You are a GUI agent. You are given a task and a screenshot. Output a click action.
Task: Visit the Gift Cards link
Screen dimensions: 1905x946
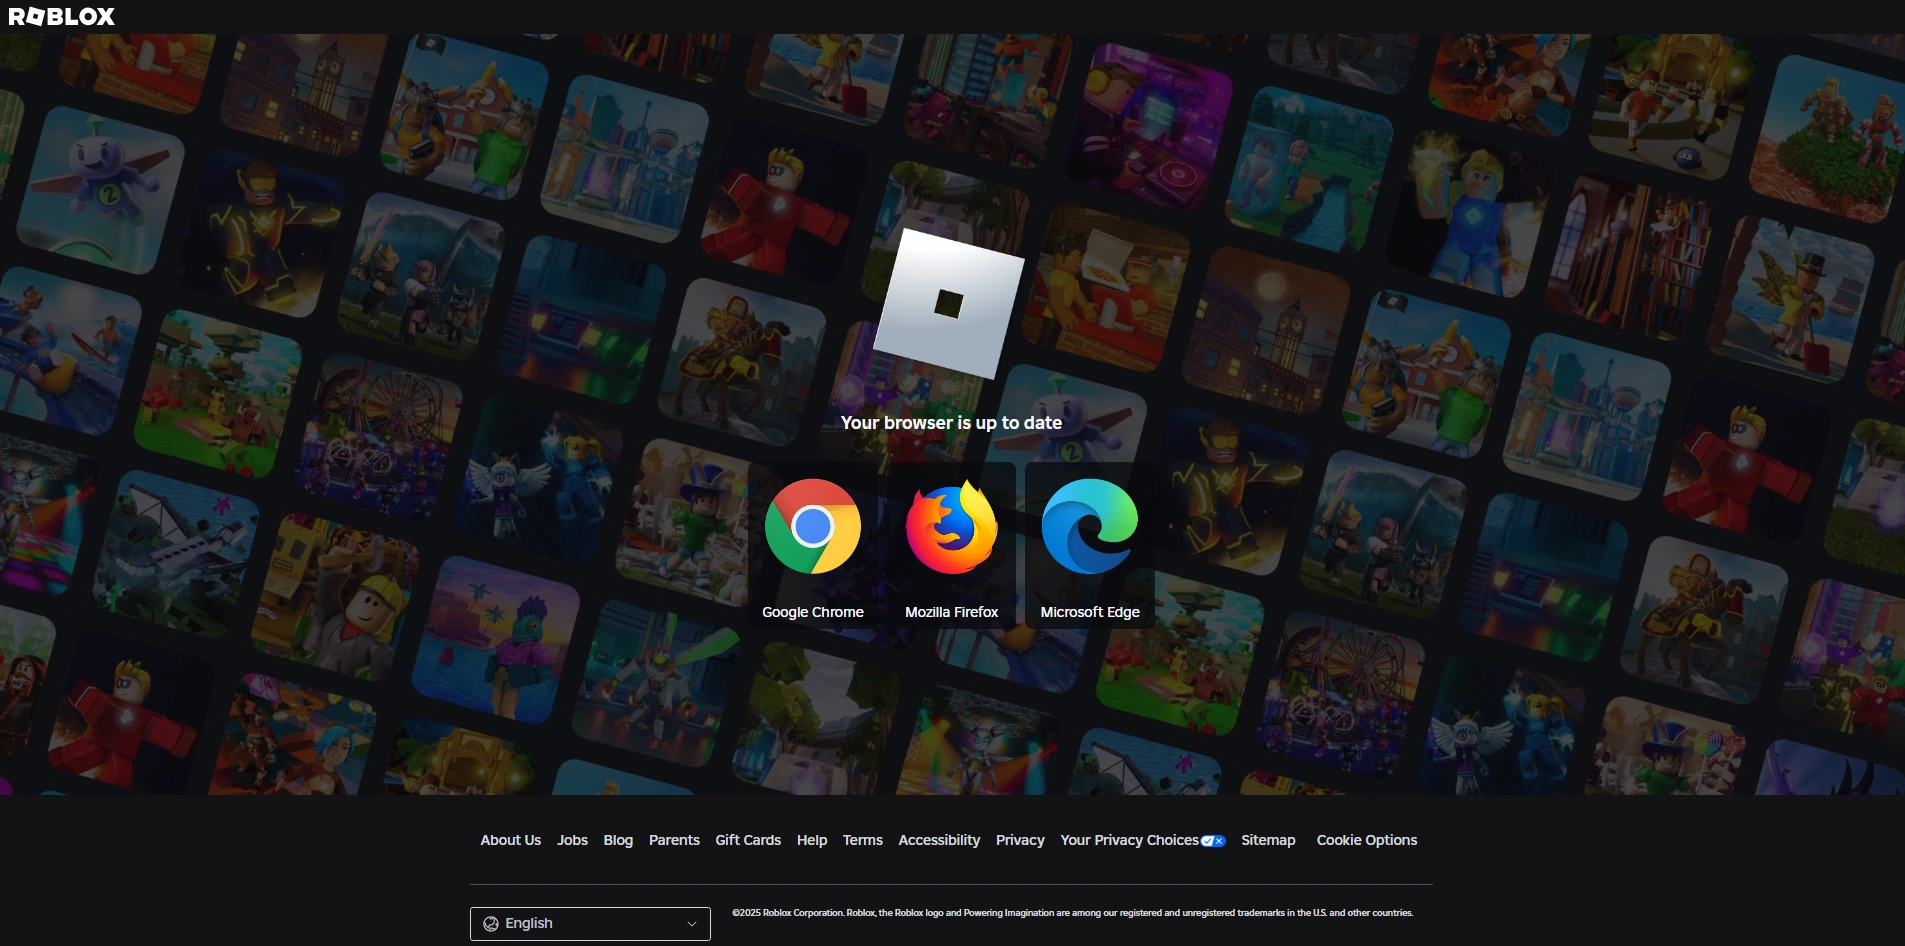[748, 840]
